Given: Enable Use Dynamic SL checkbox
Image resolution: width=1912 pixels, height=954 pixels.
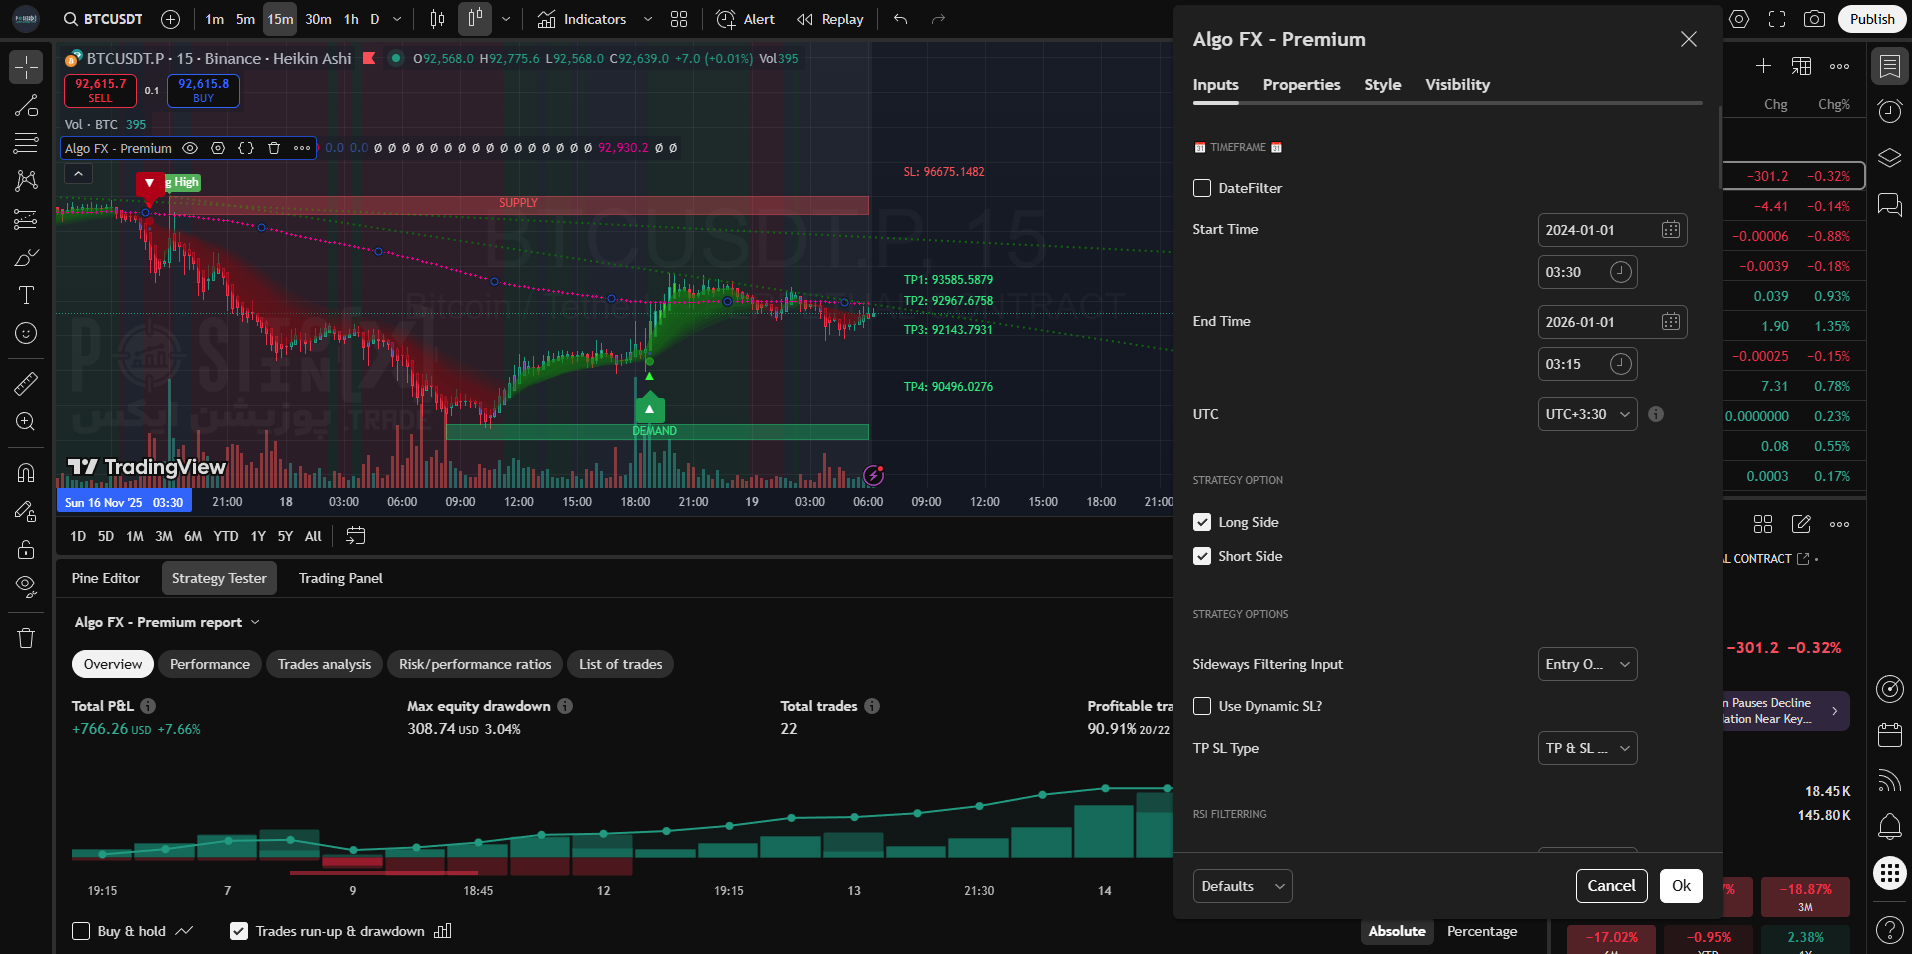Looking at the screenshot, I should (1202, 706).
